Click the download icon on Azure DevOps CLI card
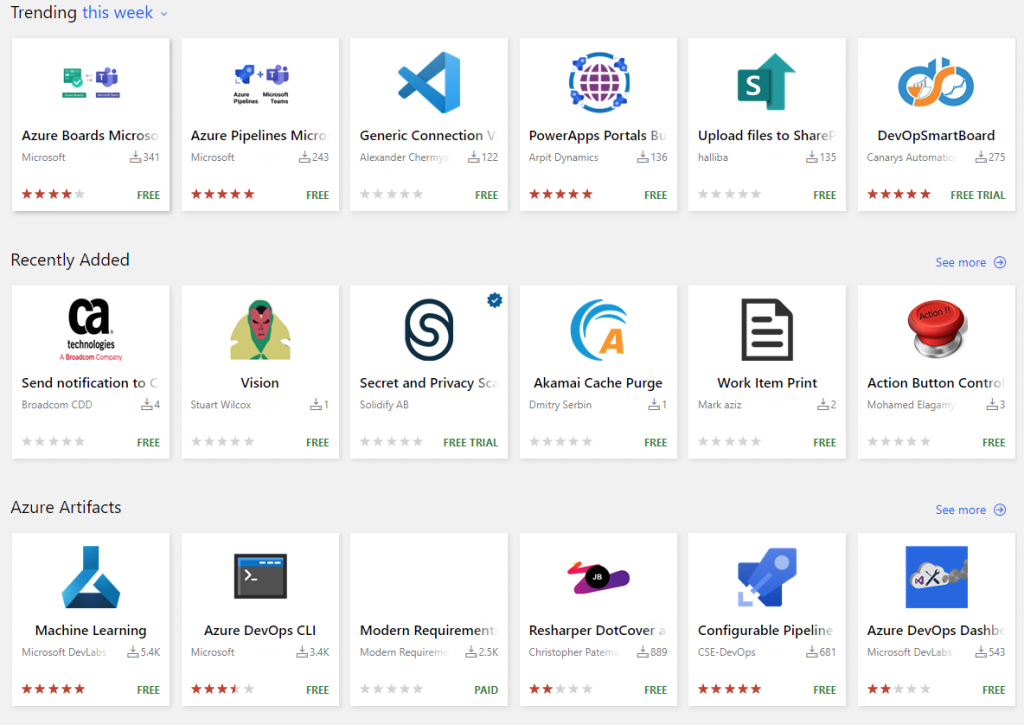 tap(302, 652)
